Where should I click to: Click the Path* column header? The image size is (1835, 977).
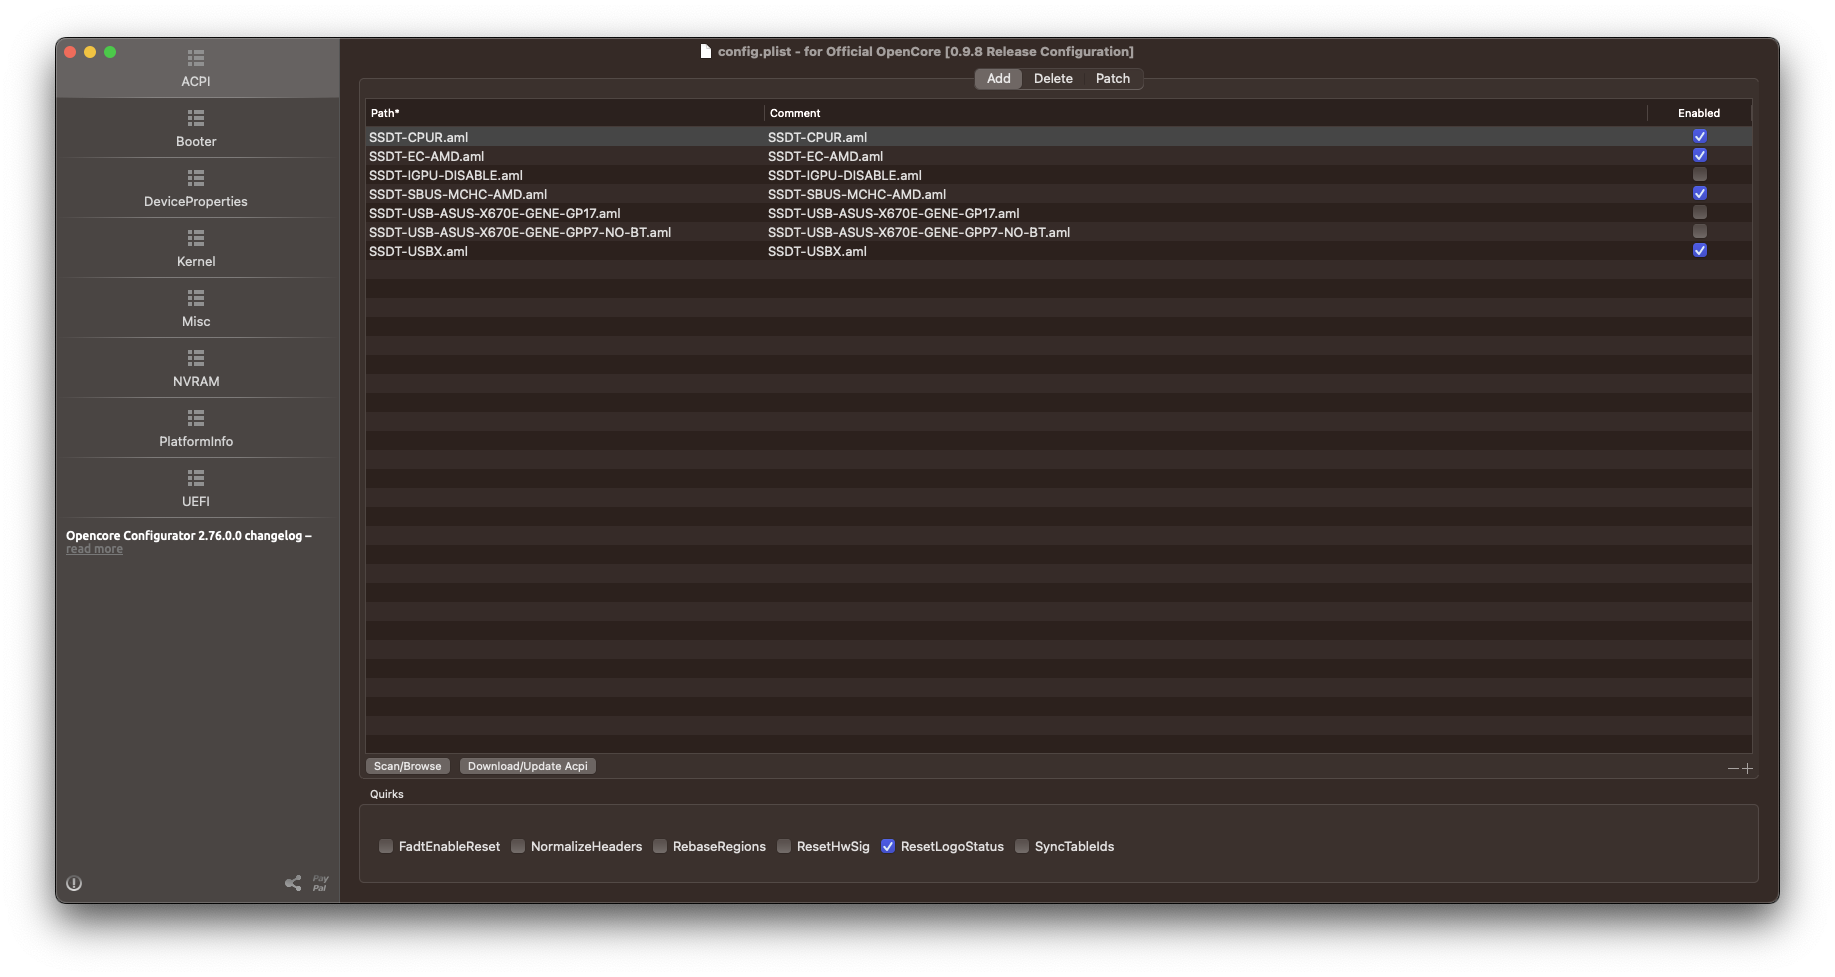(x=565, y=113)
